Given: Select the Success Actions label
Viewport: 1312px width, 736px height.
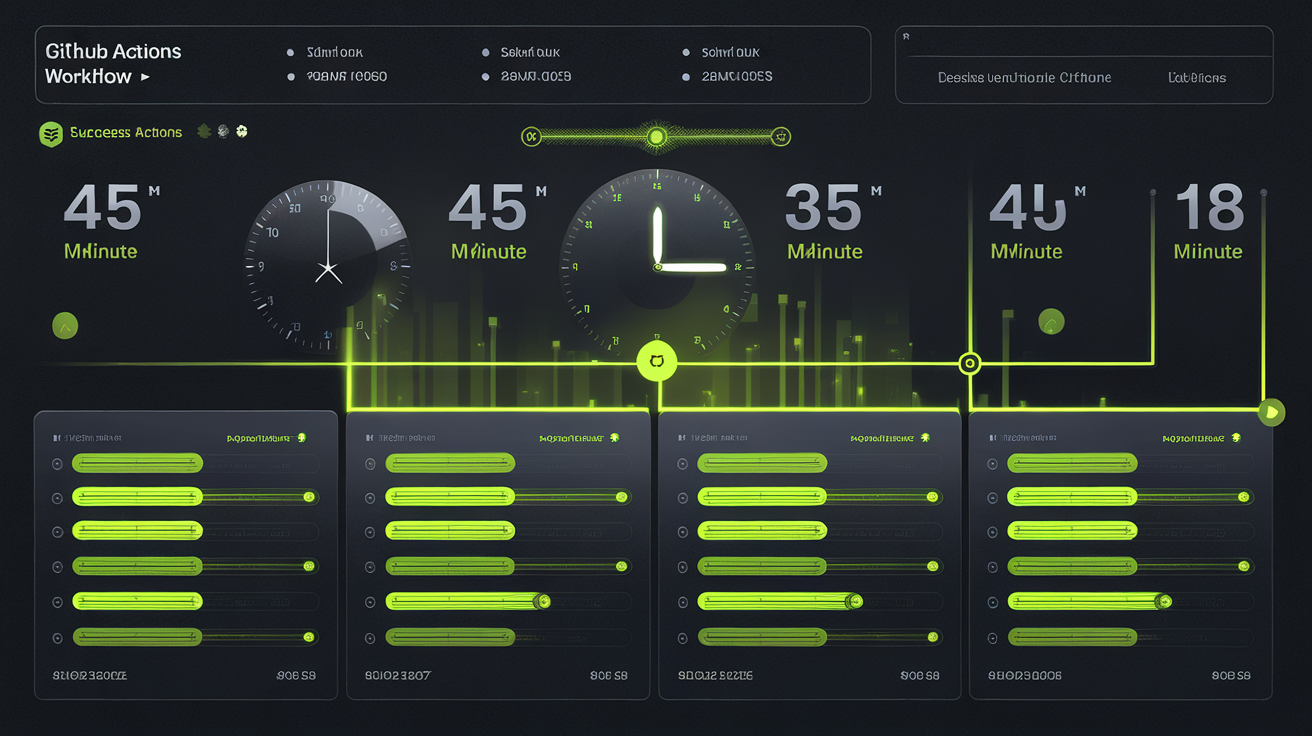Looking at the screenshot, I should [126, 132].
